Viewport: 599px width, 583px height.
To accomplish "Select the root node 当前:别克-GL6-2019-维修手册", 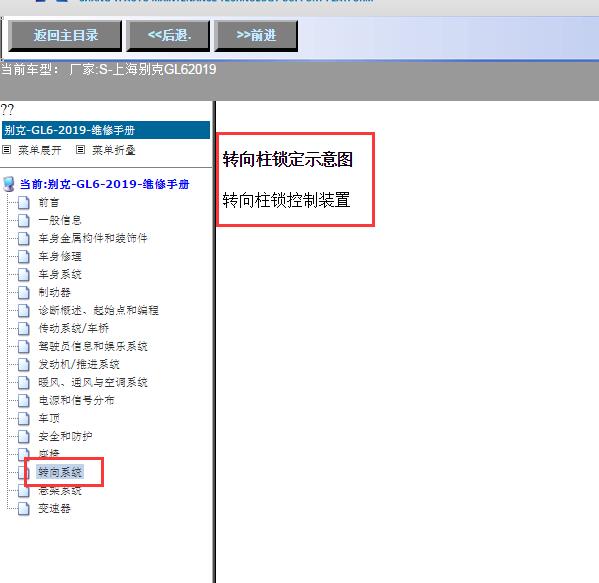I will [x=104, y=184].
